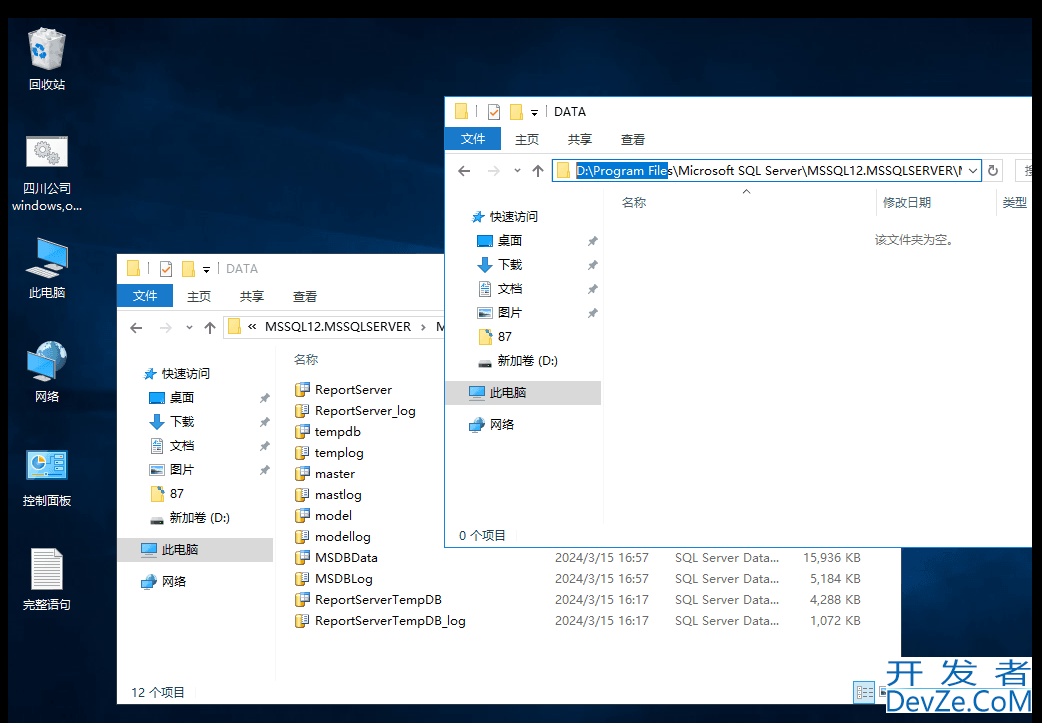This screenshot has width=1042, height=723.
Task: Open the 共享 tab in front DATA window
Action: pyautogui.click(x=579, y=140)
